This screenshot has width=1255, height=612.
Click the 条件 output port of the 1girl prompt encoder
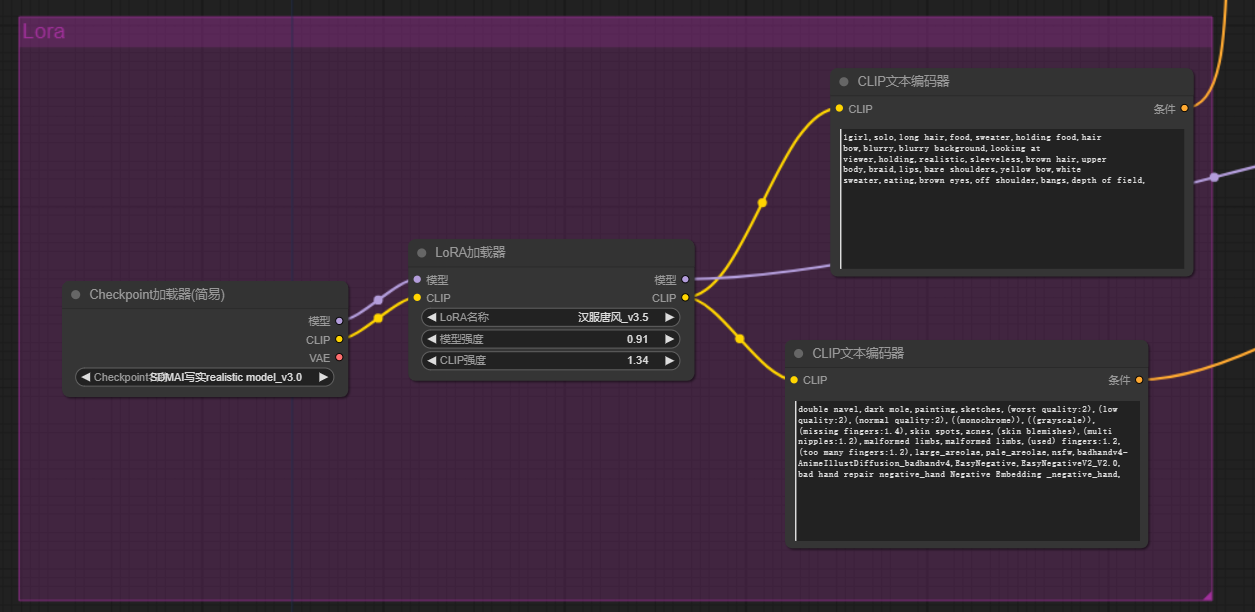click(x=1184, y=109)
